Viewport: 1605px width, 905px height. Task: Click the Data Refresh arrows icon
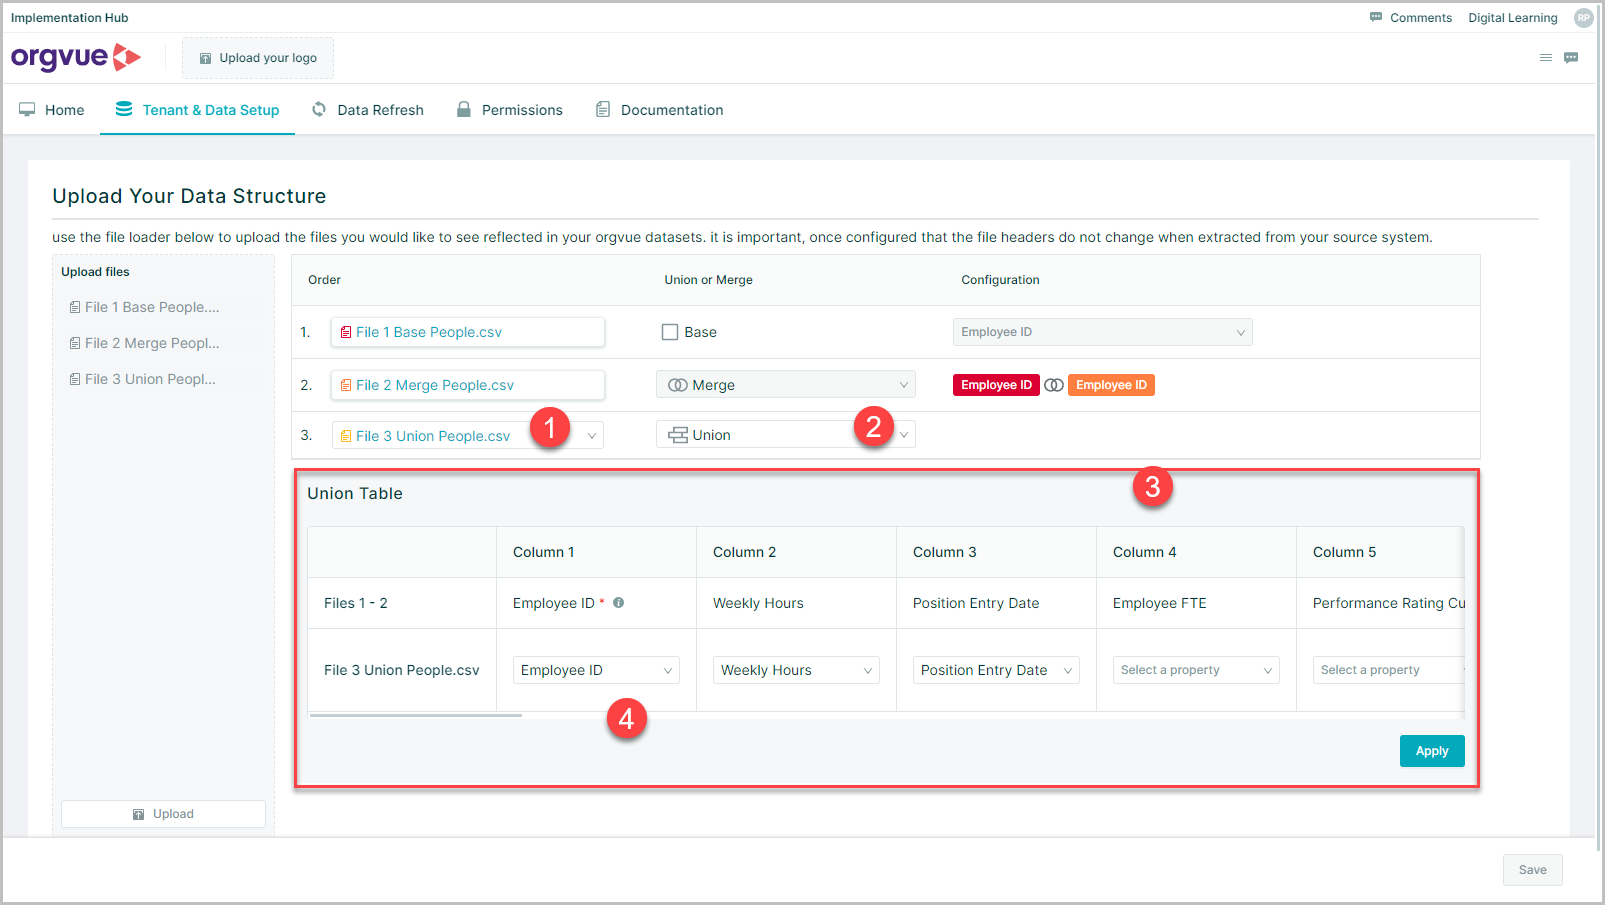(x=319, y=109)
